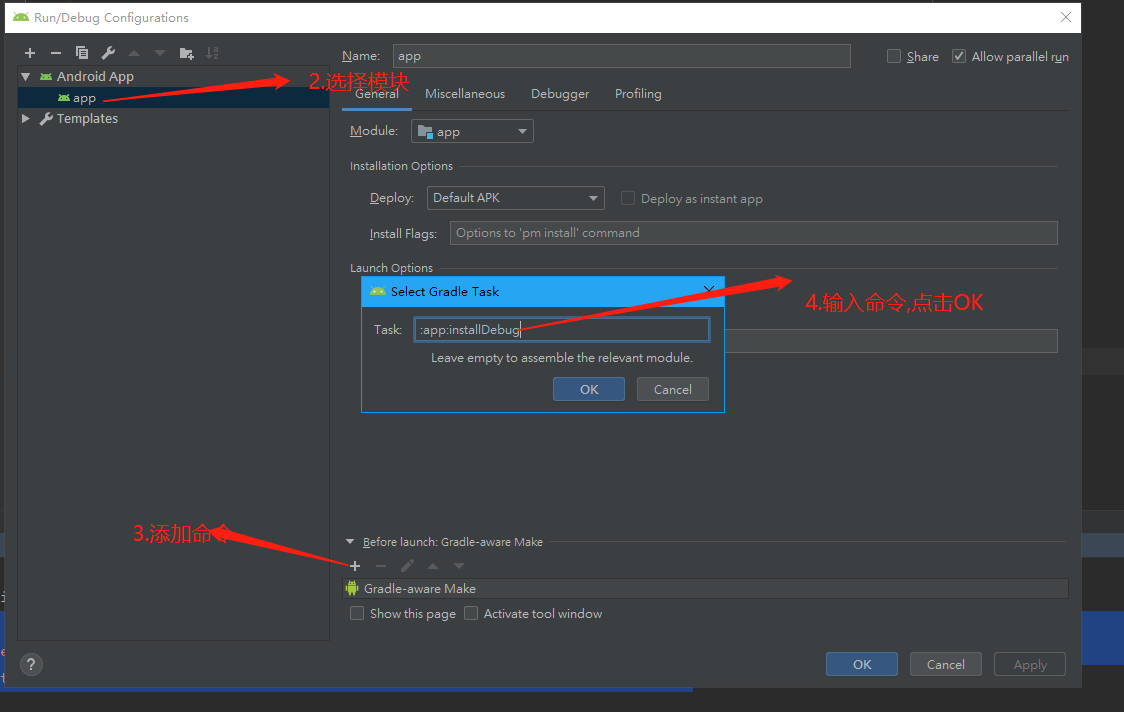This screenshot has height=712, width=1124.
Task: Add a before-launch task with plus icon
Action: point(355,565)
